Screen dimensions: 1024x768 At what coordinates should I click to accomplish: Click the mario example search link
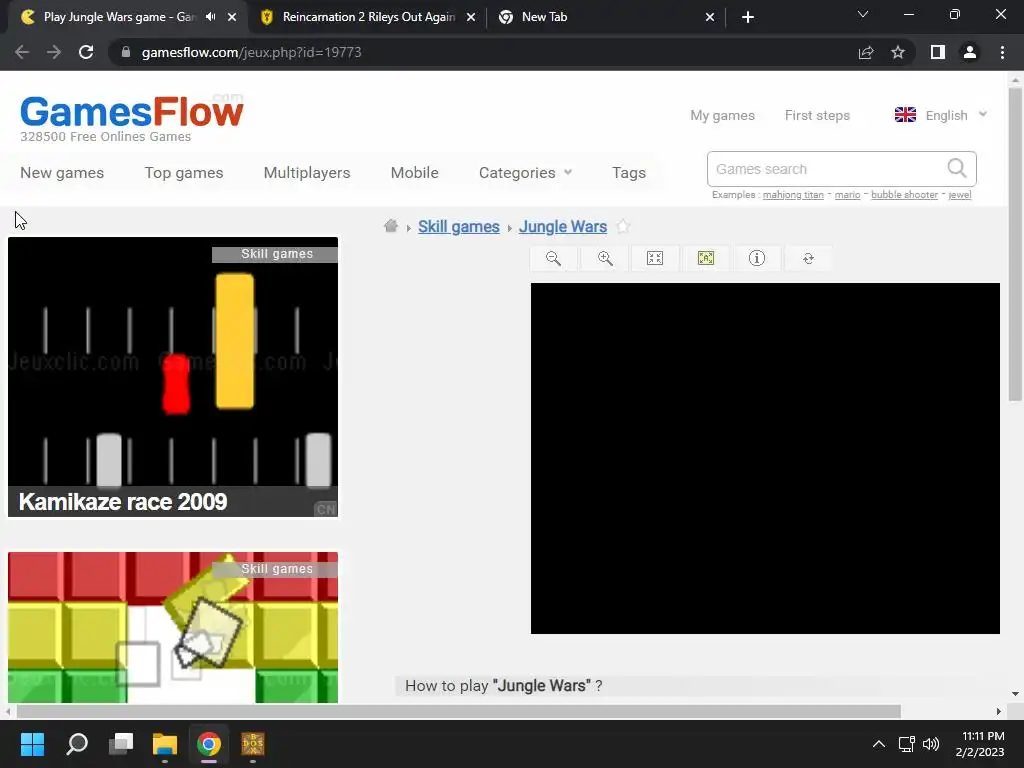click(847, 195)
